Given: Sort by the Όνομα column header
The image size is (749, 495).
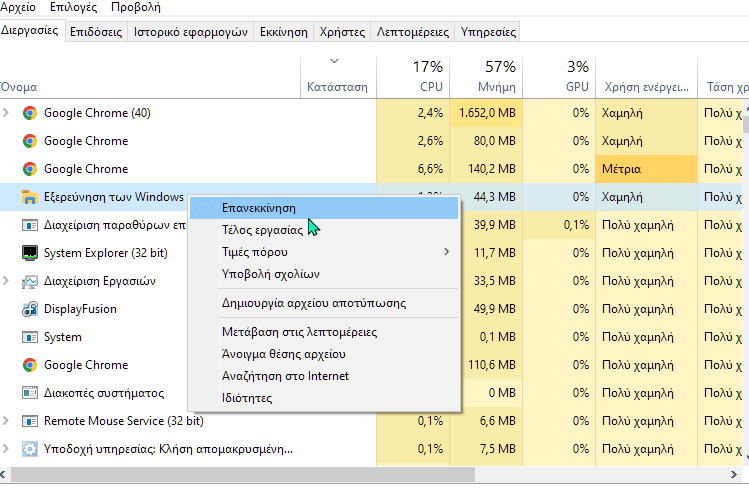Looking at the screenshot, I should pos(150,78).
